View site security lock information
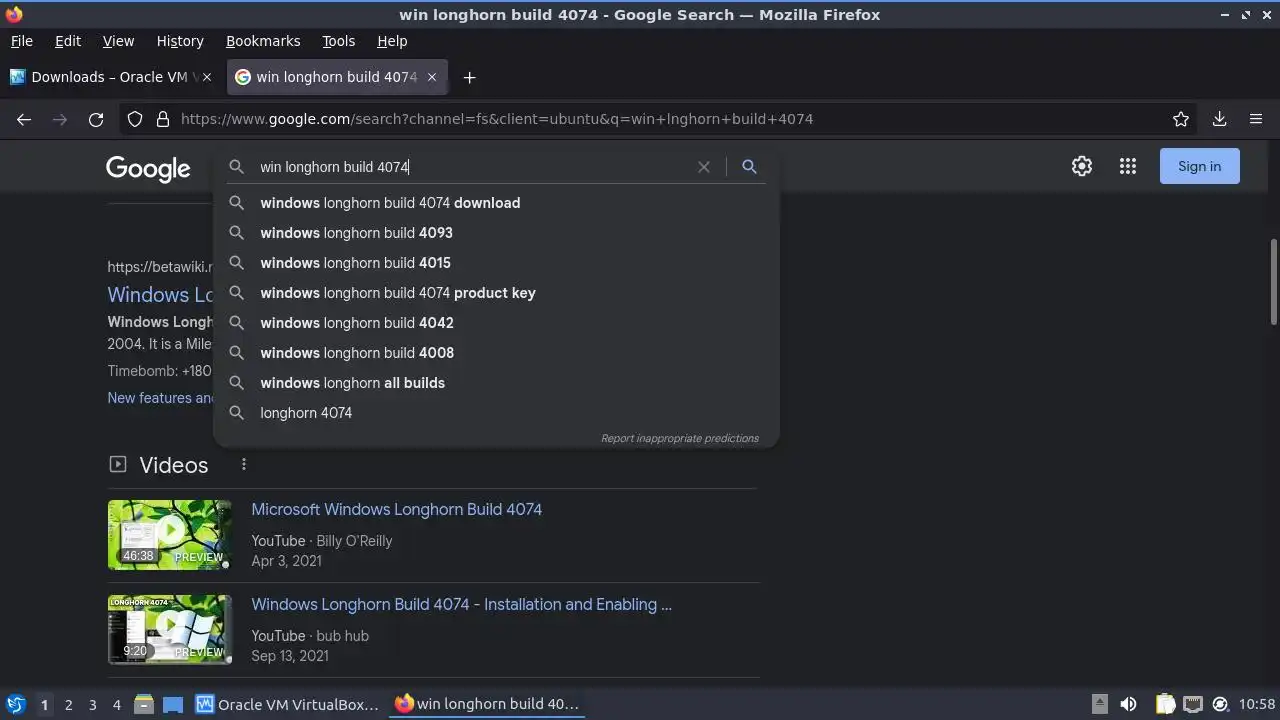Image resolution: width=1280 pixels, height=720 pixels. click(163, 119)
